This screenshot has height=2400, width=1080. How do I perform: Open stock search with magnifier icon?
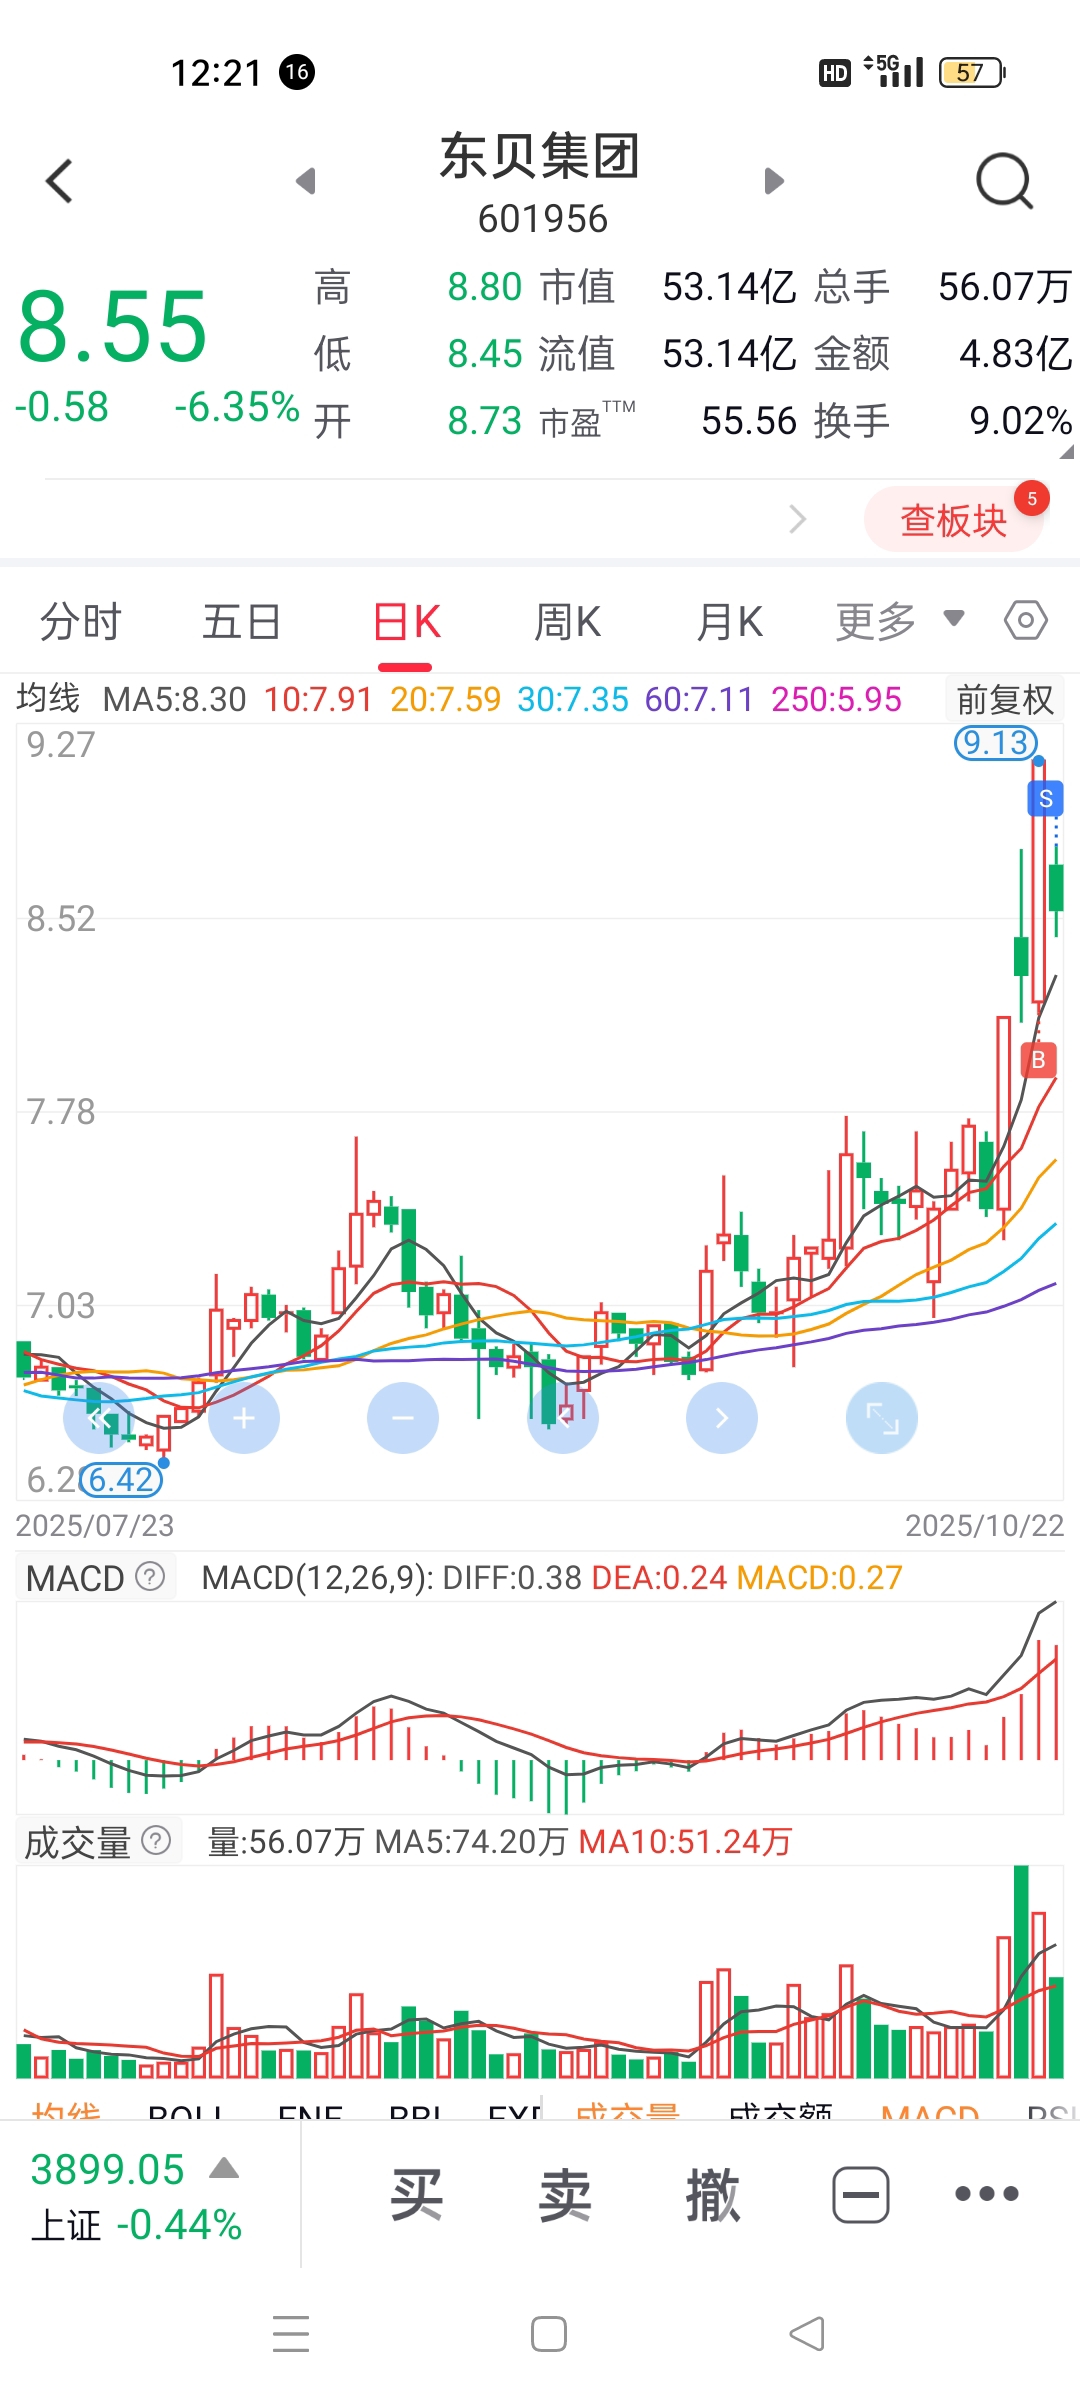[x=1004, y=181]
